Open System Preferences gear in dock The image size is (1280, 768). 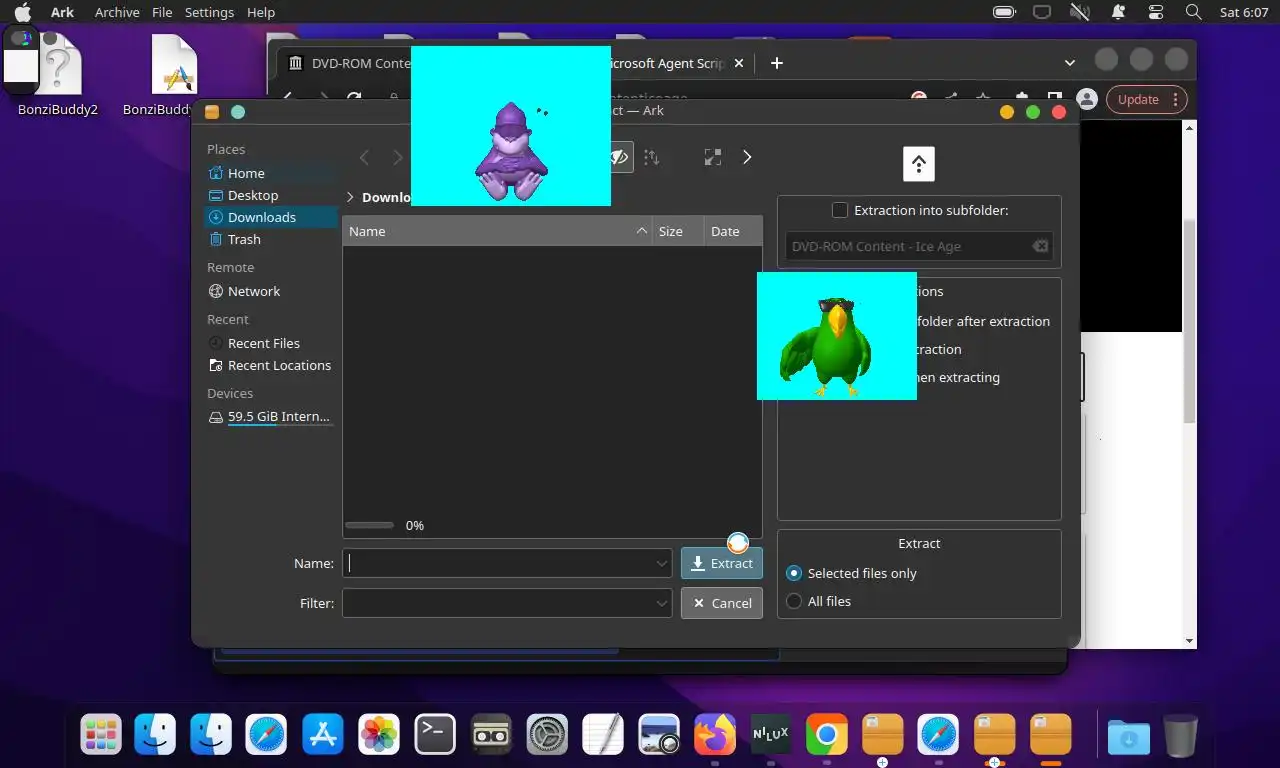[x=547, y=736]
